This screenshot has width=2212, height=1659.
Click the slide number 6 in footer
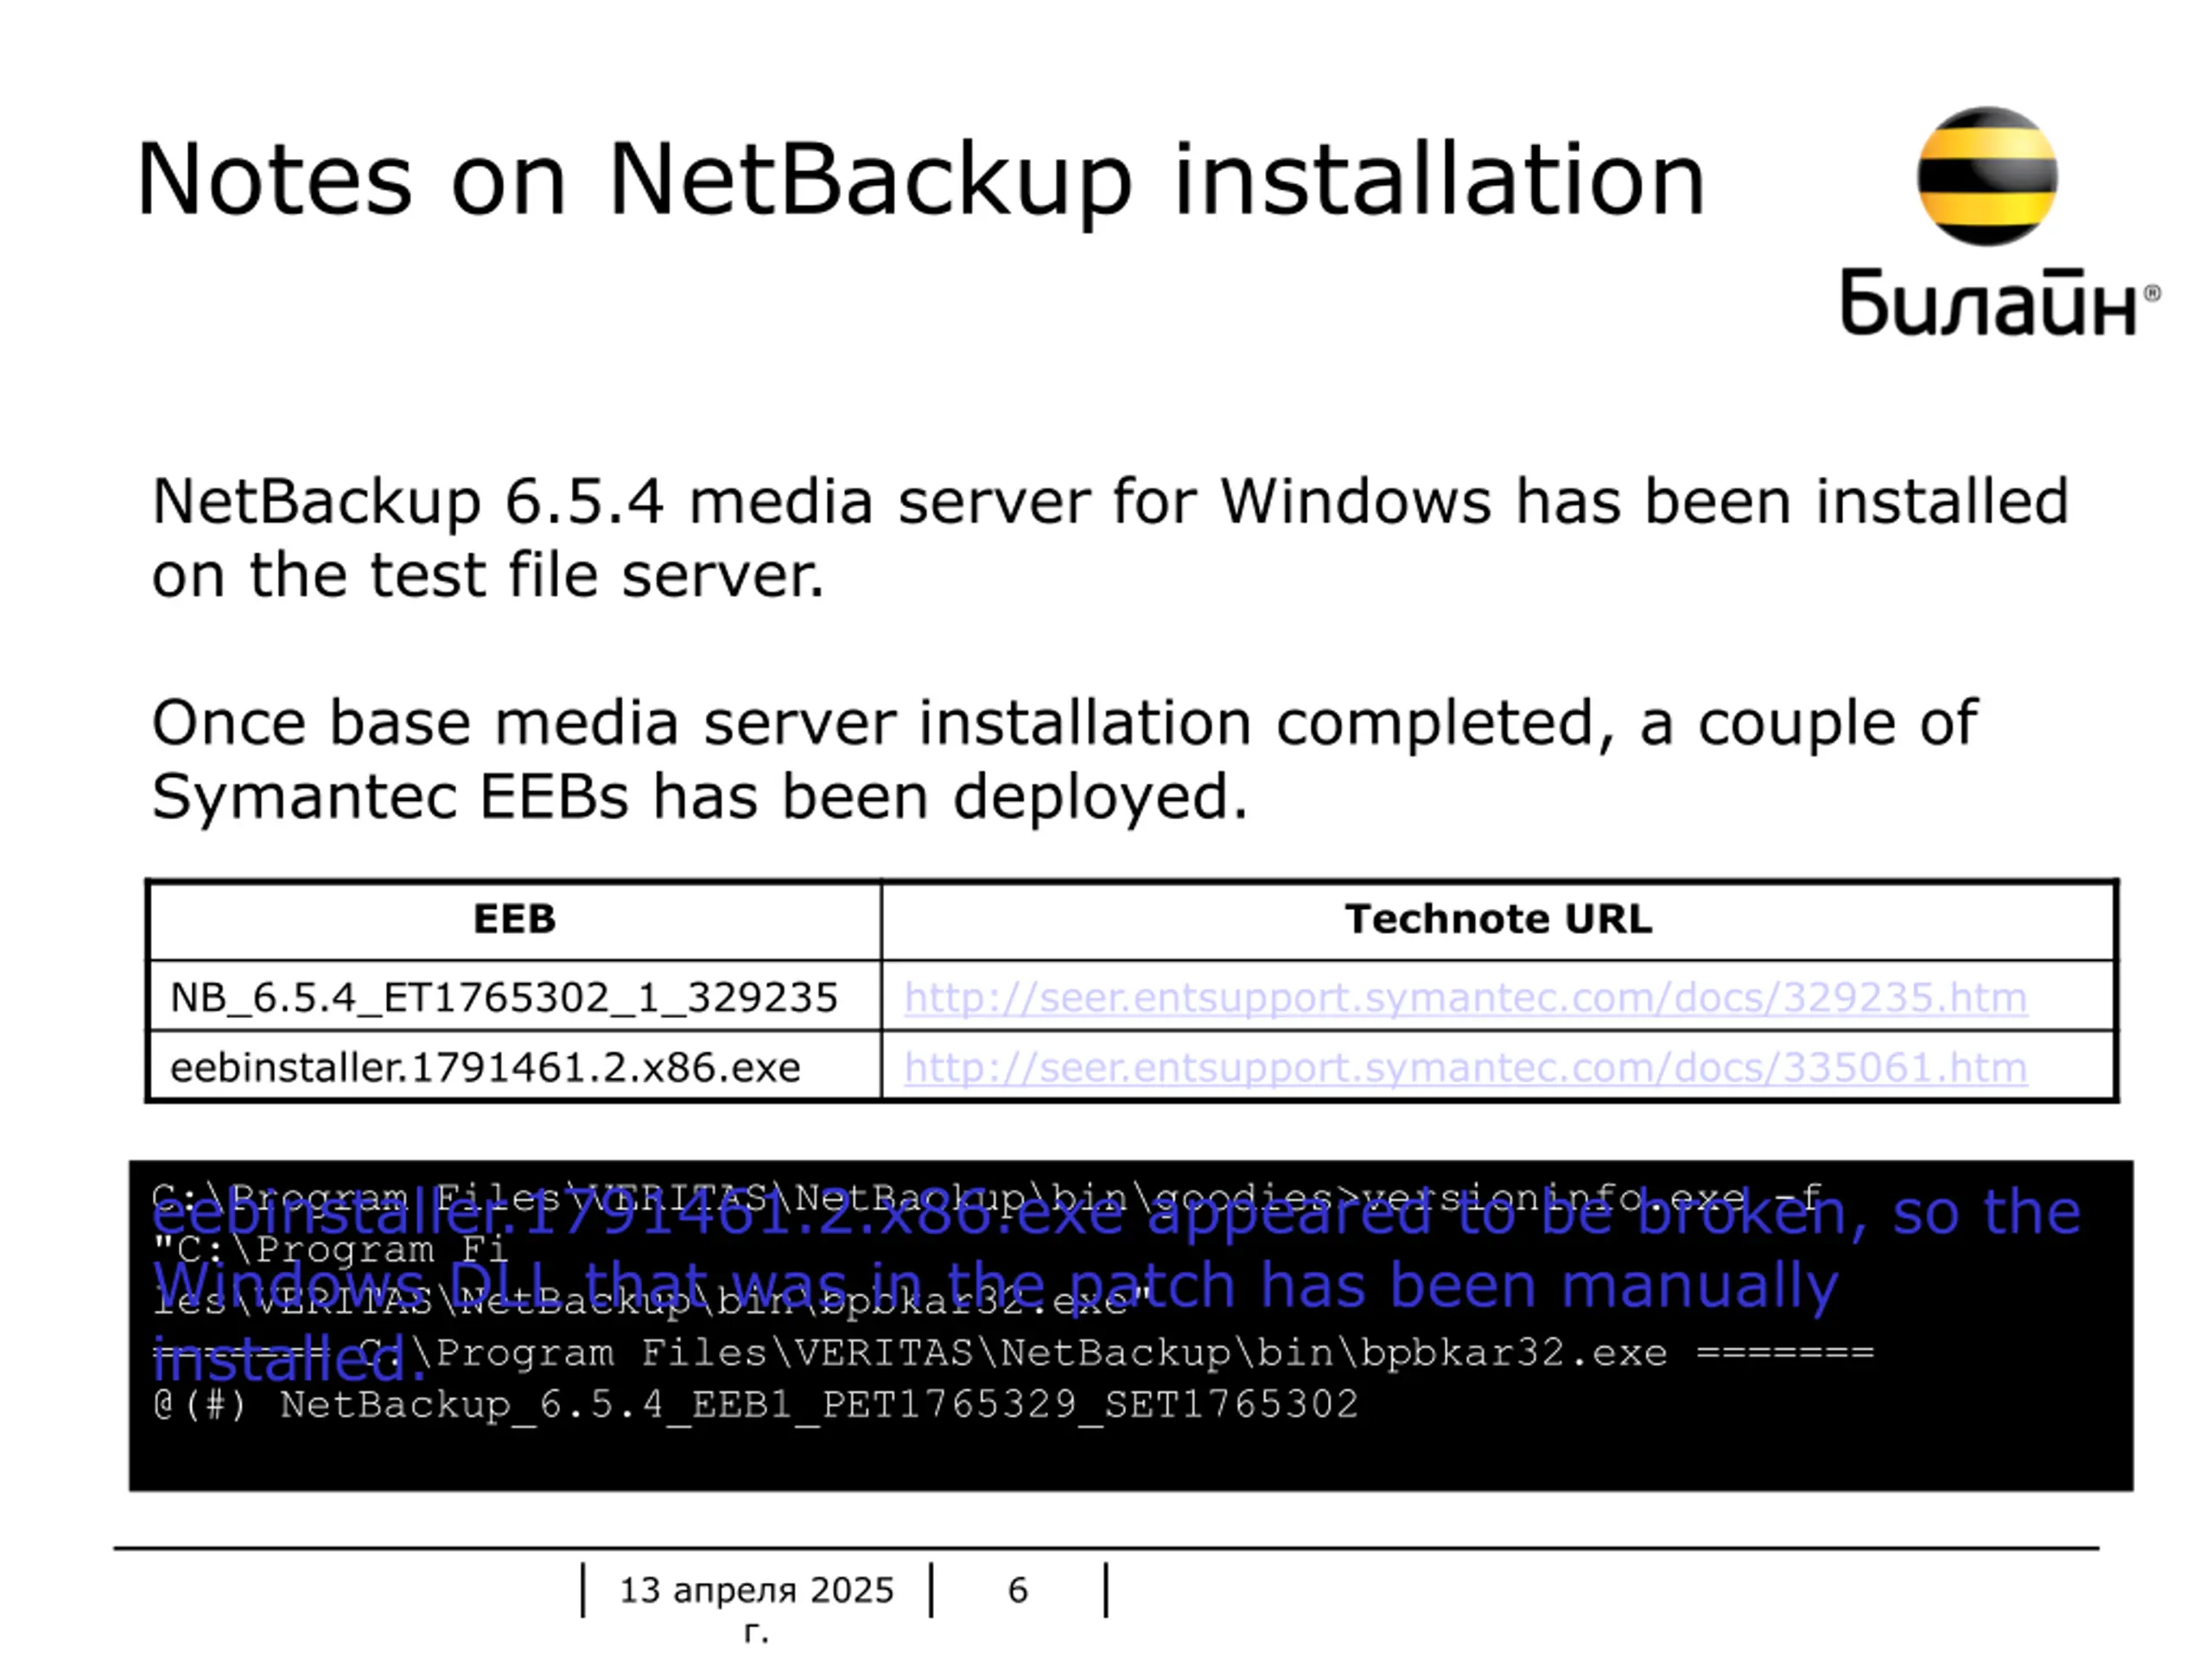[1017, 1590]
